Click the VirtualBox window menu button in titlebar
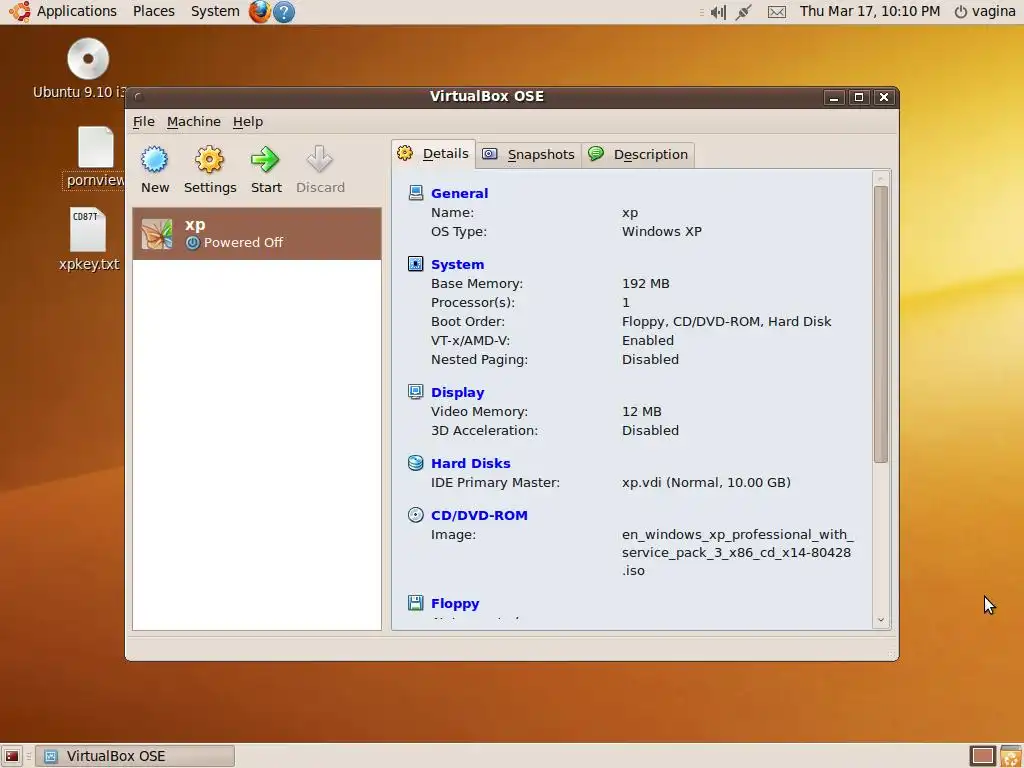The image size is (1024, 768). click(x=138, y=97)
